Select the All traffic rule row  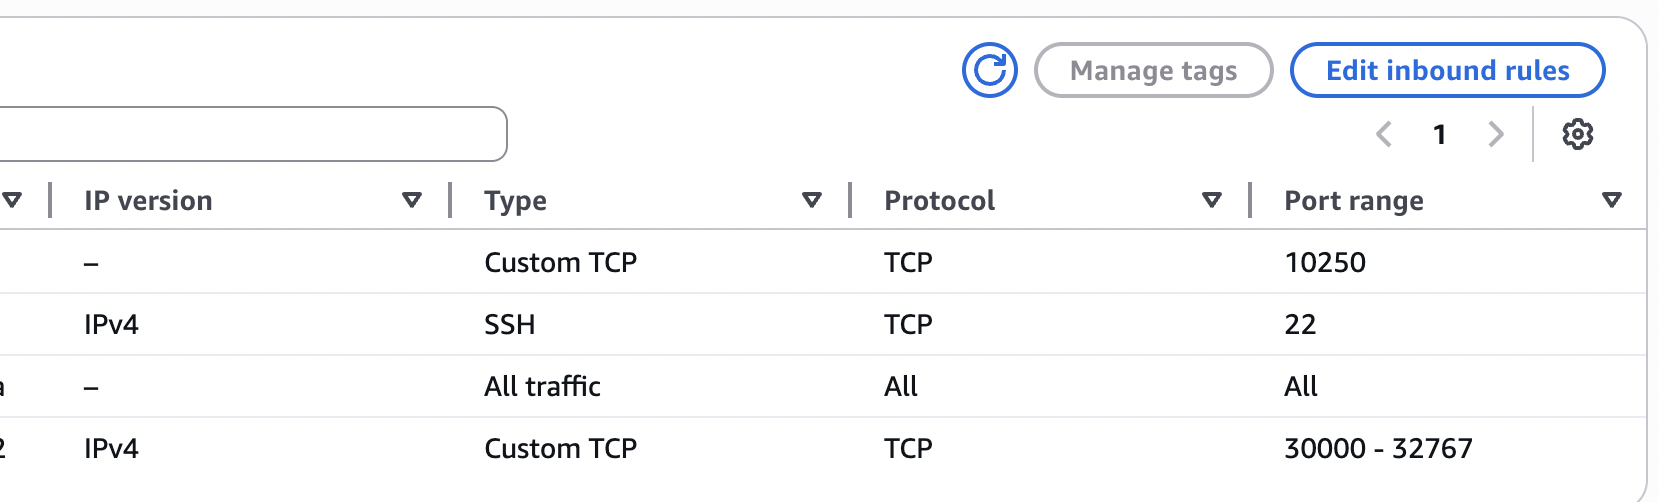point(542,386)
